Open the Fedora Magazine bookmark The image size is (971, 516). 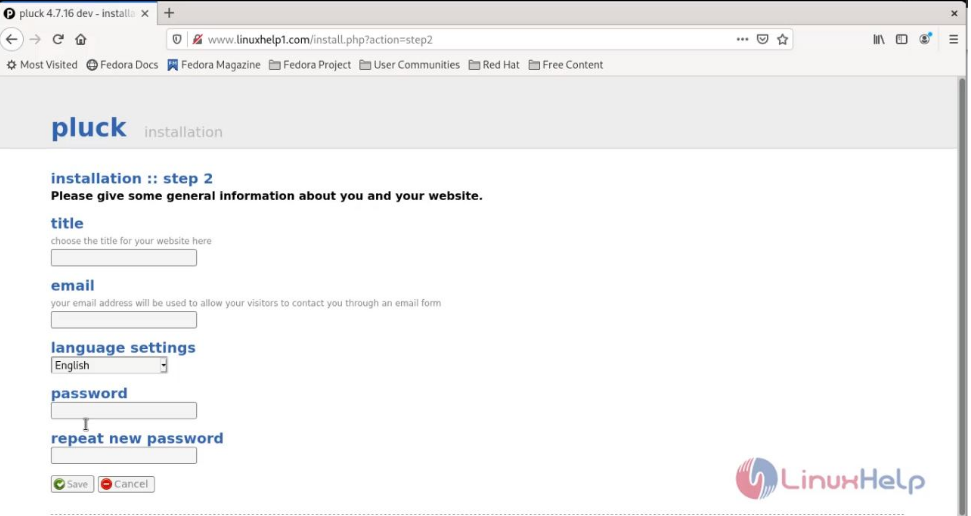pos(214,64)
